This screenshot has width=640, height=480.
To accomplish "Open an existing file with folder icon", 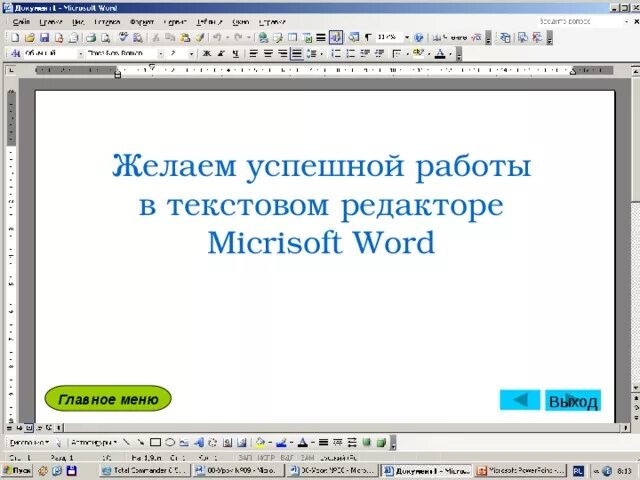I will click(29, 38).
